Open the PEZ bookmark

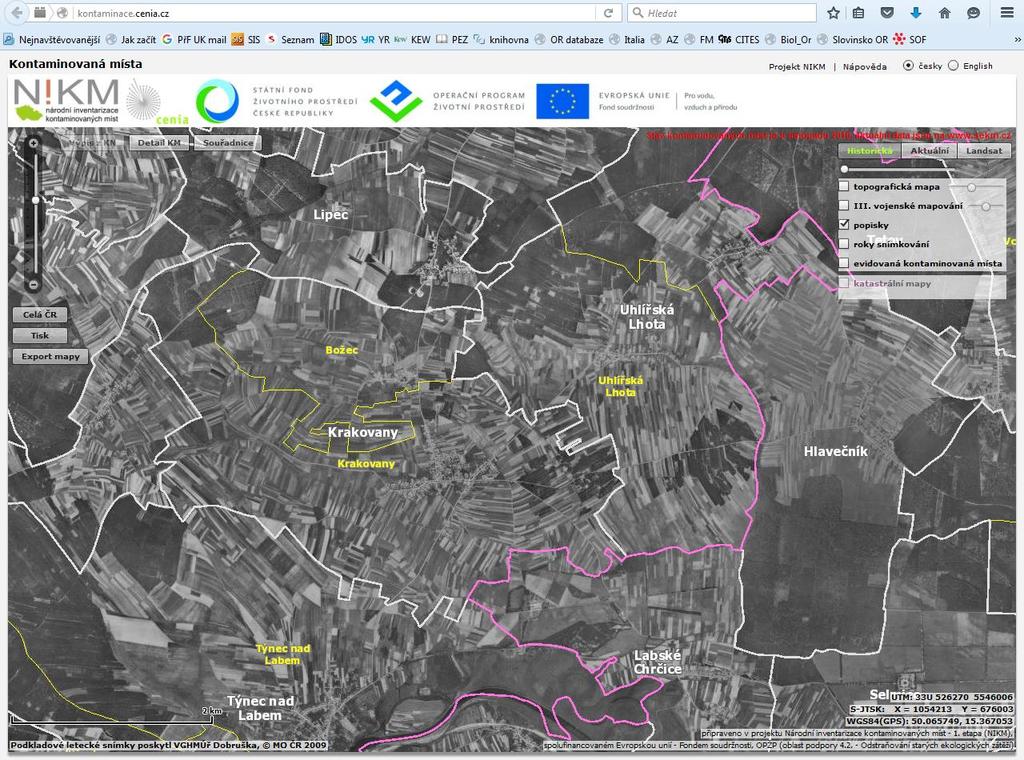452,40
